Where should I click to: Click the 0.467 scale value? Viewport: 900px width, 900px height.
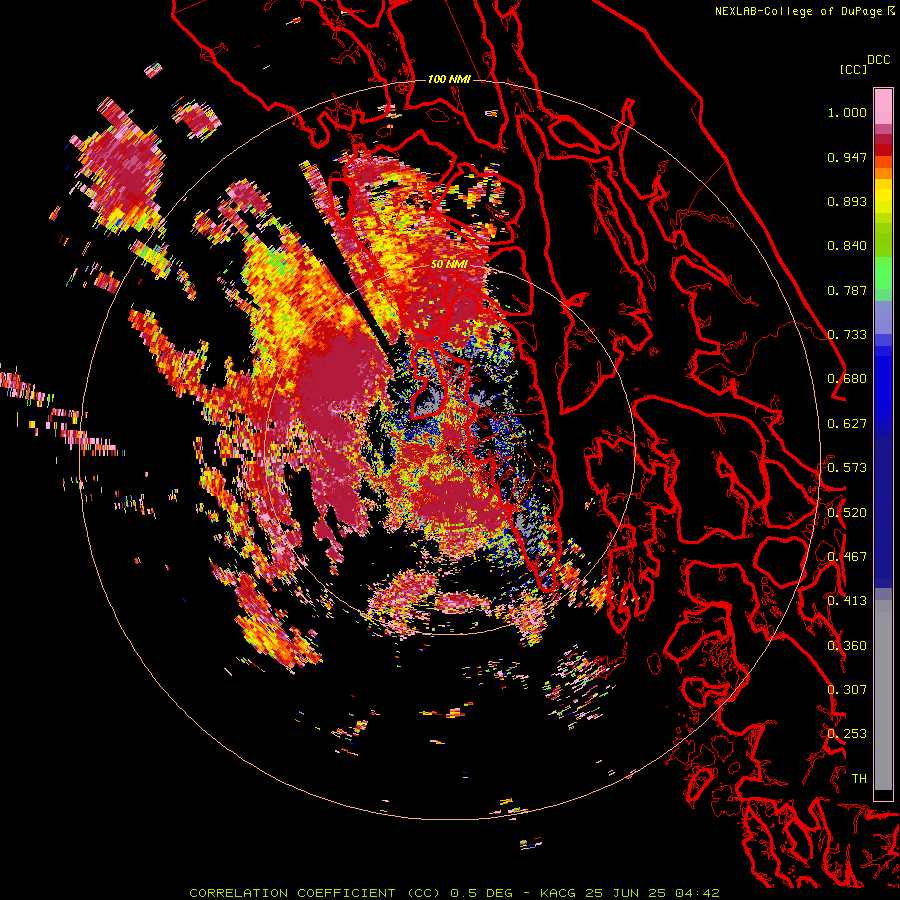coord(847,557)
